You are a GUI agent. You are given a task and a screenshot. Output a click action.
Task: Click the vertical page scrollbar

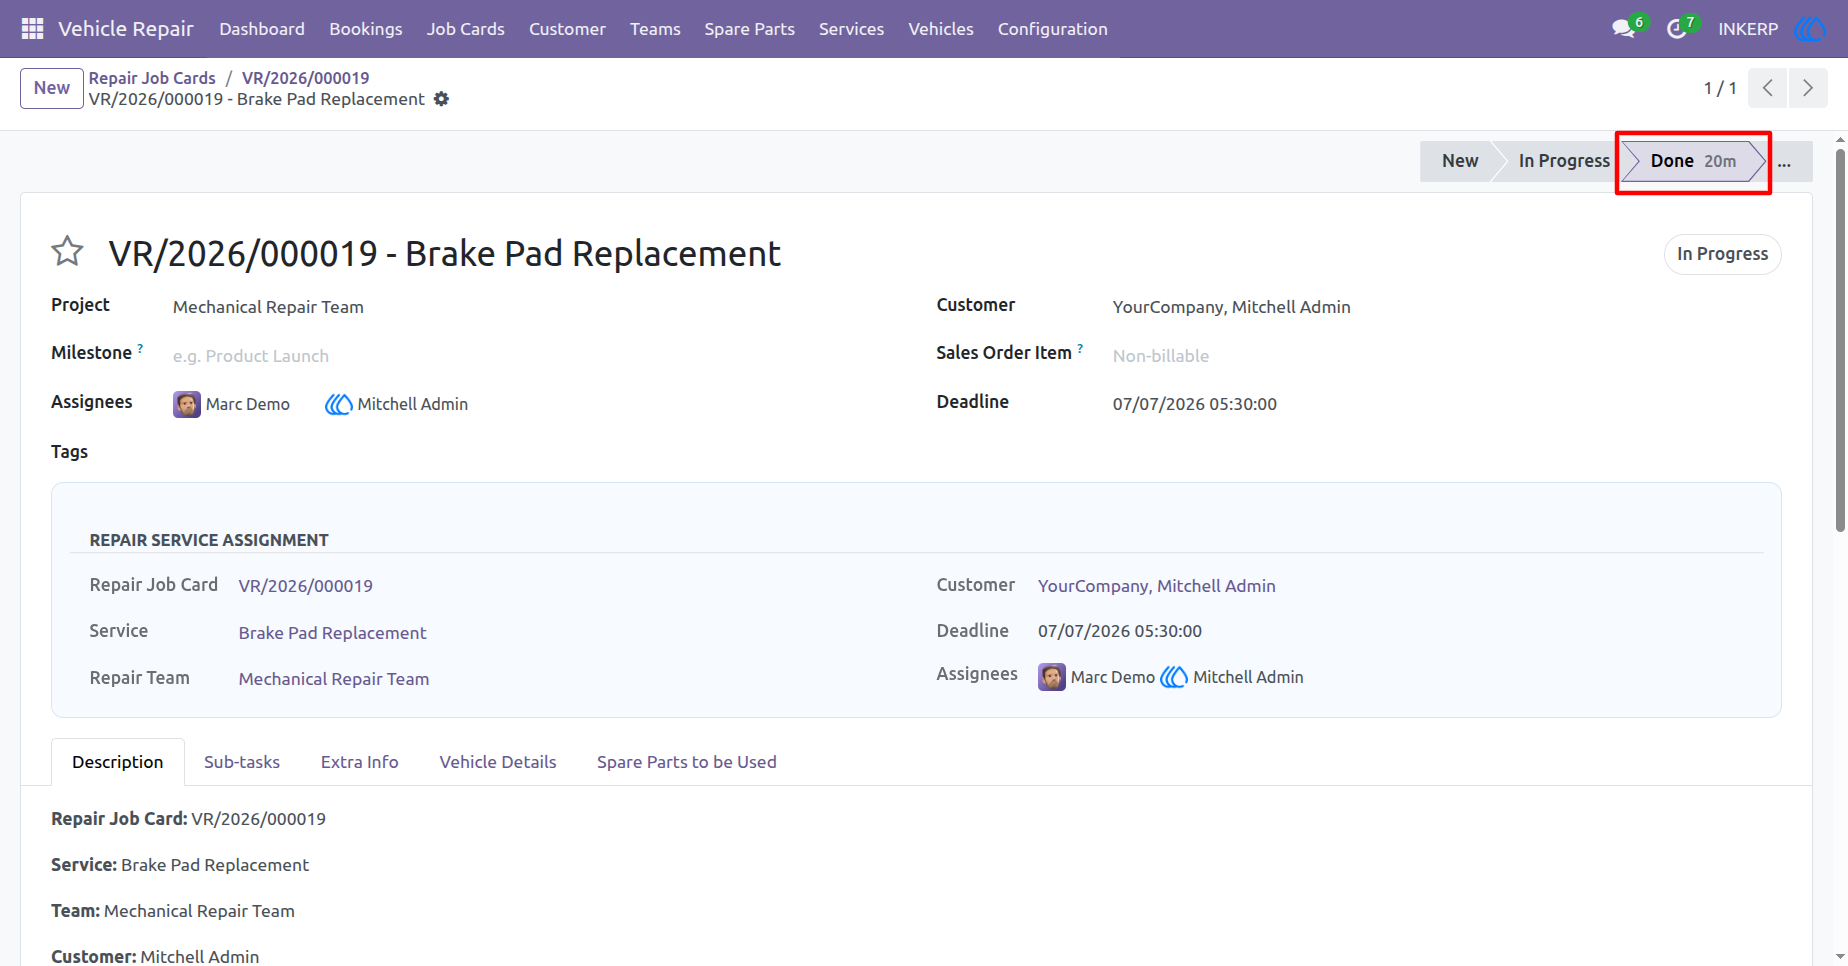point(1840,340)
